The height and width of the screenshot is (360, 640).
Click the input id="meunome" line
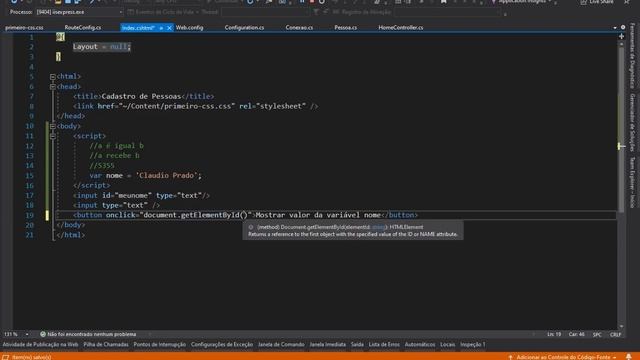[x=141, y=196]
